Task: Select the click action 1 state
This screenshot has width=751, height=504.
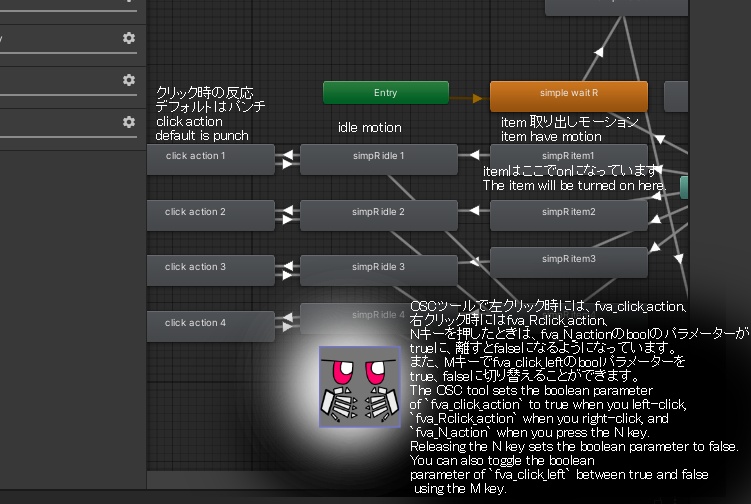Action: coord(211,159)
